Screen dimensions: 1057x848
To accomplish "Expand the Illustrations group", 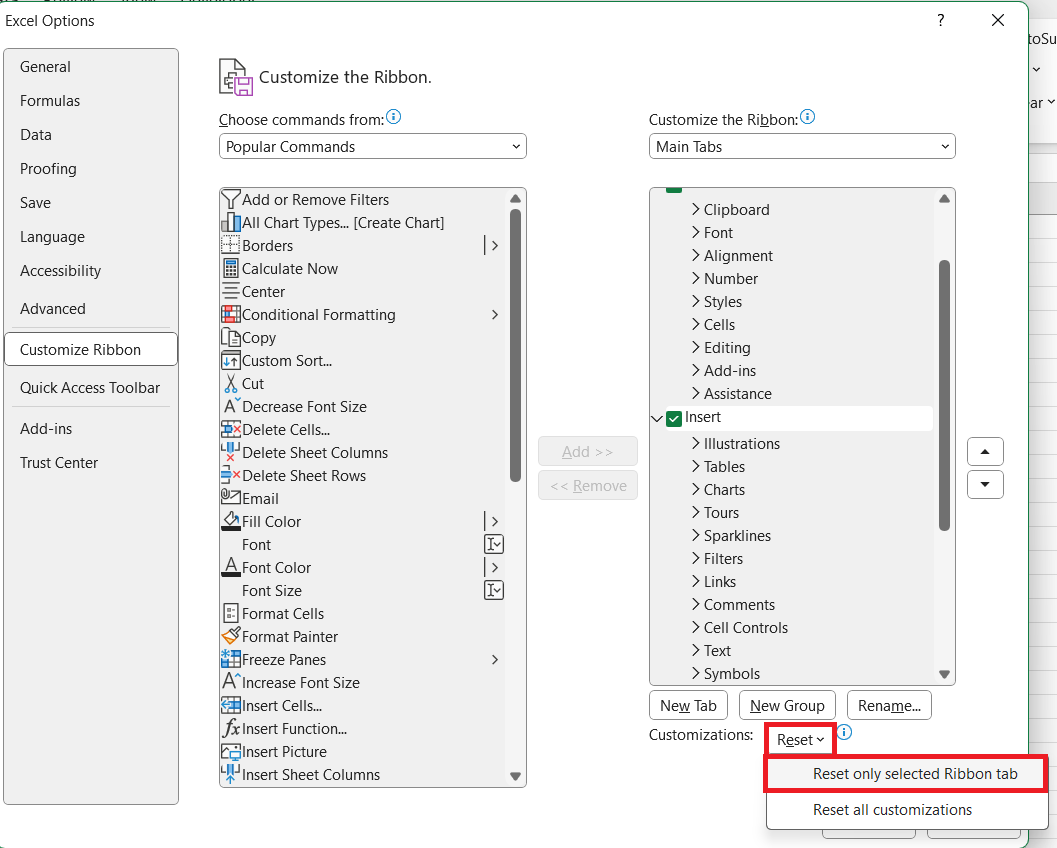I will (696, 444).
